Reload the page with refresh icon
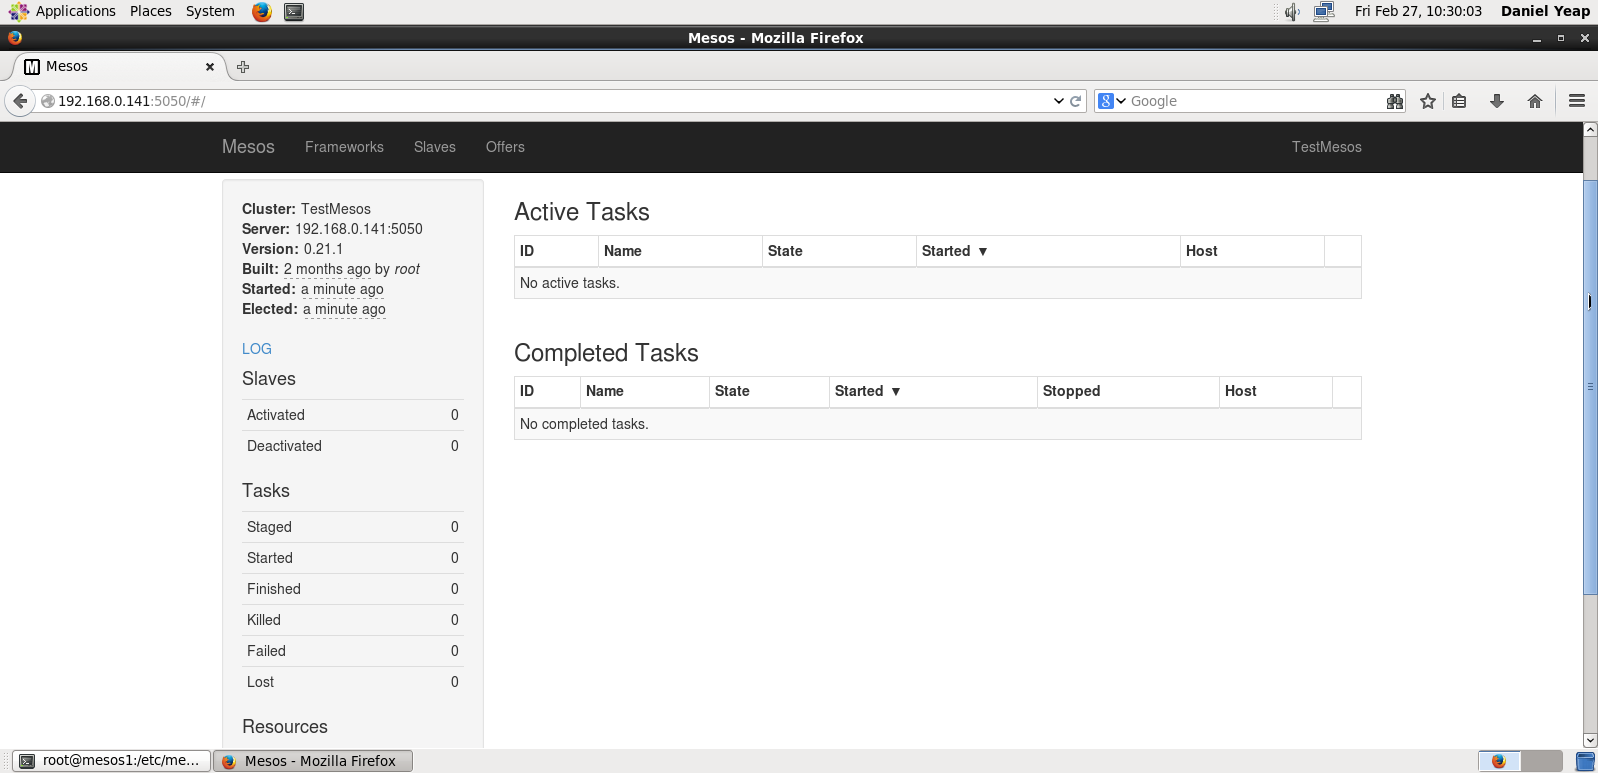 (1076, 101)
